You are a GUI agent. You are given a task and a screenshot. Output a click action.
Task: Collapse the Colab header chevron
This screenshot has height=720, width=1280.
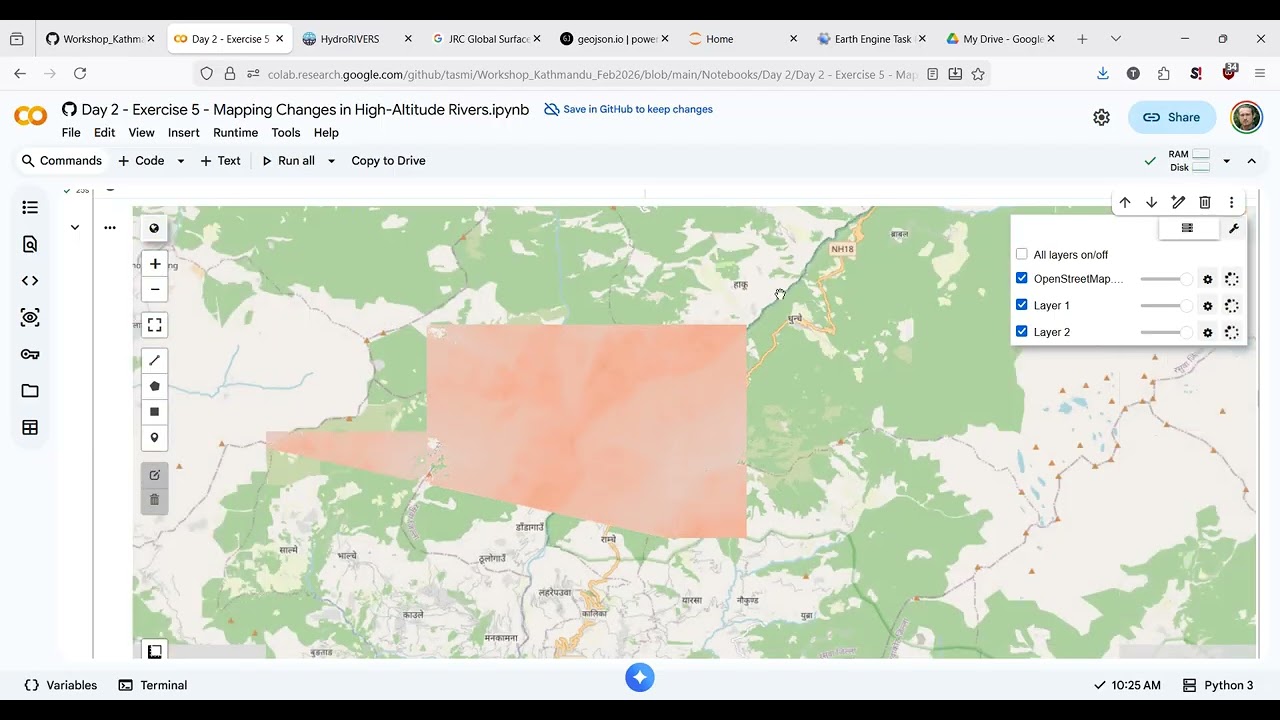pos(1251,161)
